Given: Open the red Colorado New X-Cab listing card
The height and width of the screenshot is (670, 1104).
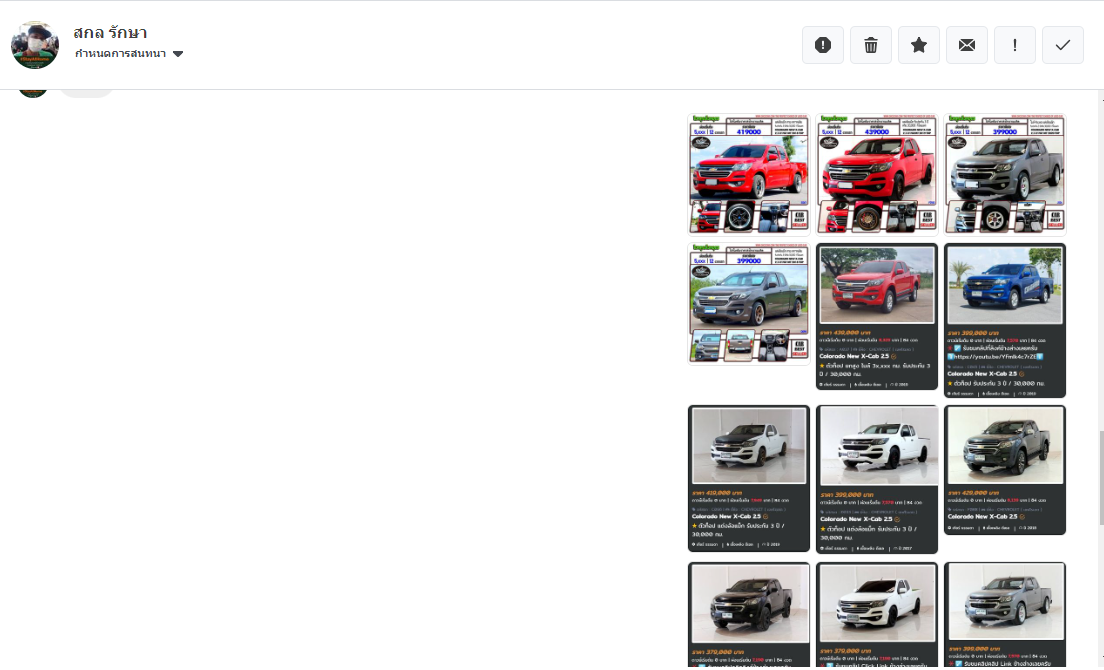Looking at the screenshot, I should (x=877, y=320).
